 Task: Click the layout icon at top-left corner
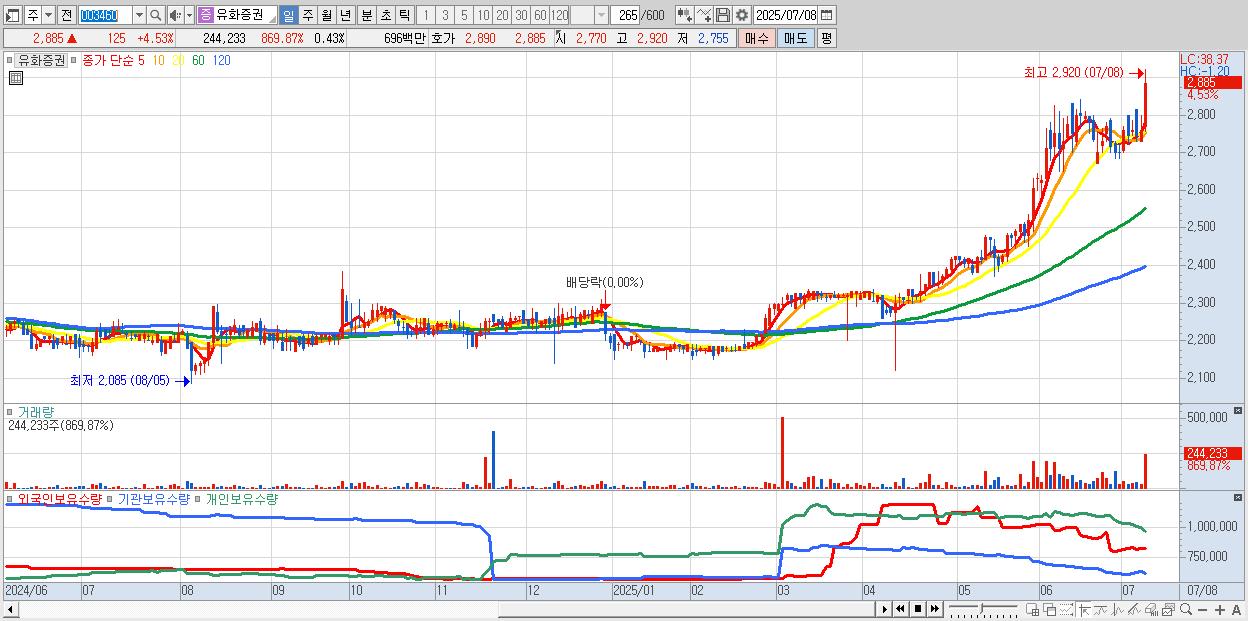tap(13, 15)
